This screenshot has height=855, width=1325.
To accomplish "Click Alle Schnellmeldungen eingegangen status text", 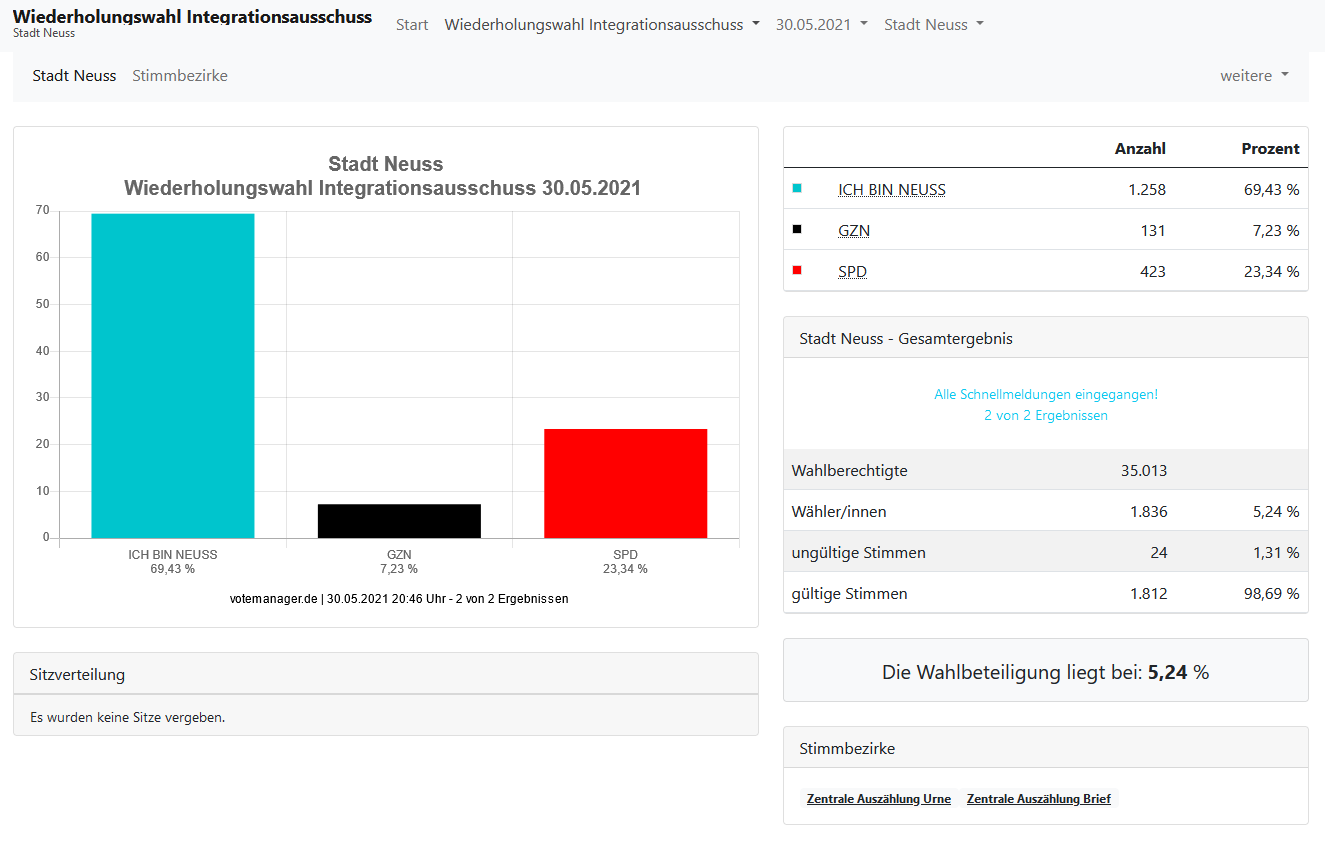I will pyautogui.click(x=1046, y=394).
